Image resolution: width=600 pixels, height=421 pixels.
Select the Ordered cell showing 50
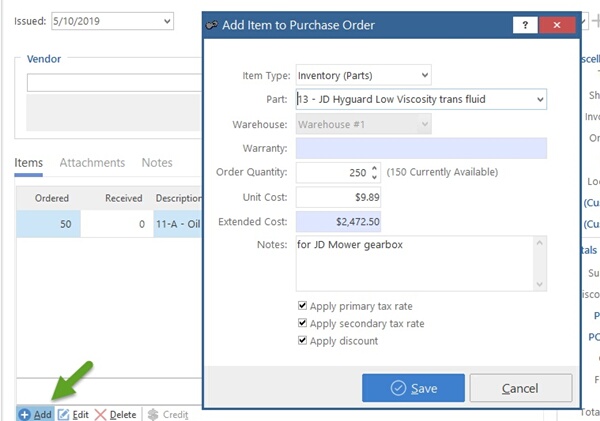pyautogui.click(x=49, y=224)
